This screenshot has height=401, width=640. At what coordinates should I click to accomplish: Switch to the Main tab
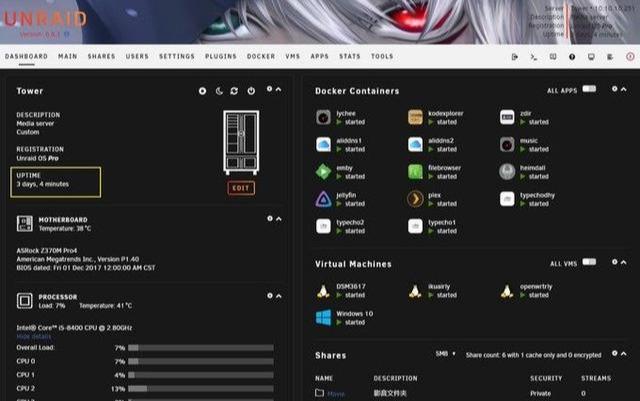68,56
